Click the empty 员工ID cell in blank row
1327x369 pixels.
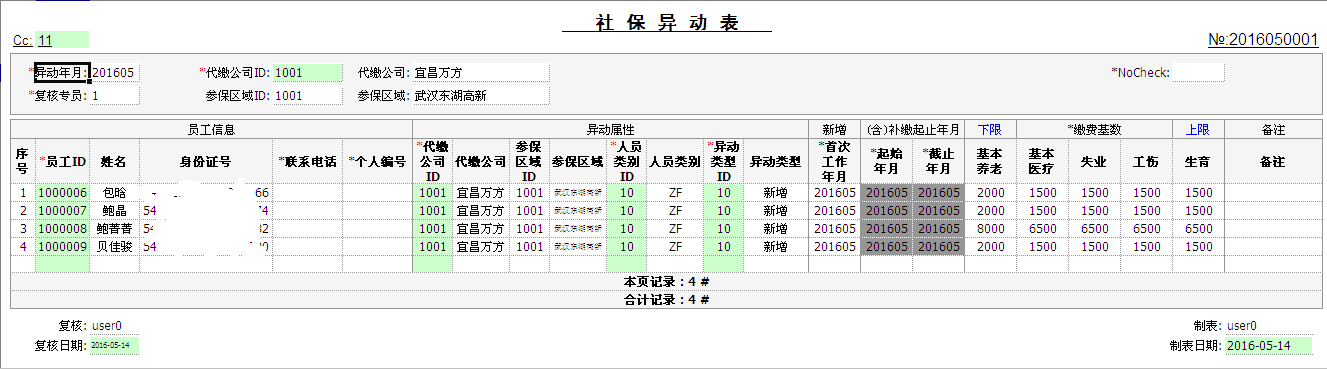click(63, 264)
